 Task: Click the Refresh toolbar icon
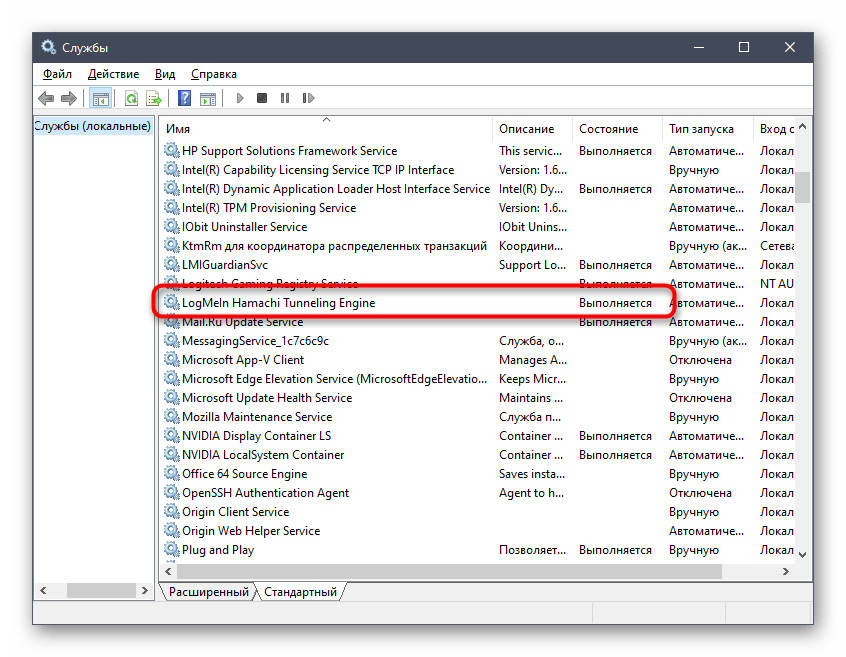(x=132, y=98)
